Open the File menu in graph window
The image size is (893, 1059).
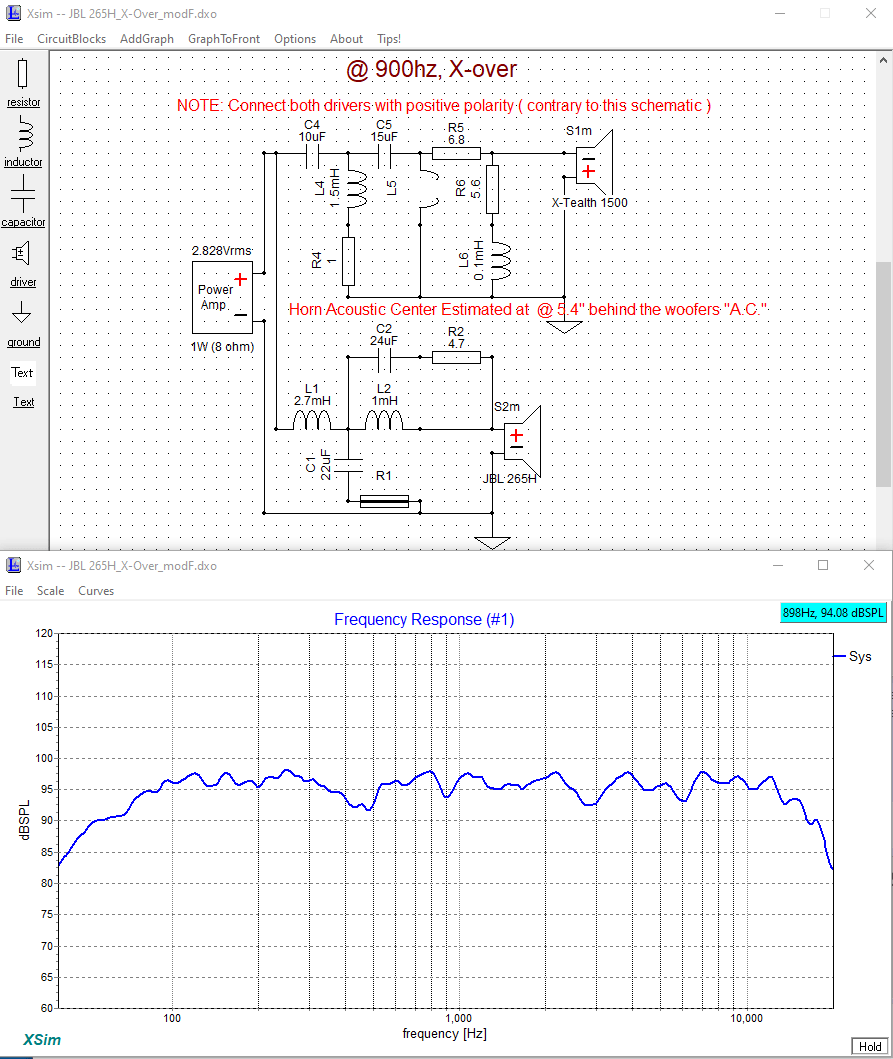(x=14, y=591)
